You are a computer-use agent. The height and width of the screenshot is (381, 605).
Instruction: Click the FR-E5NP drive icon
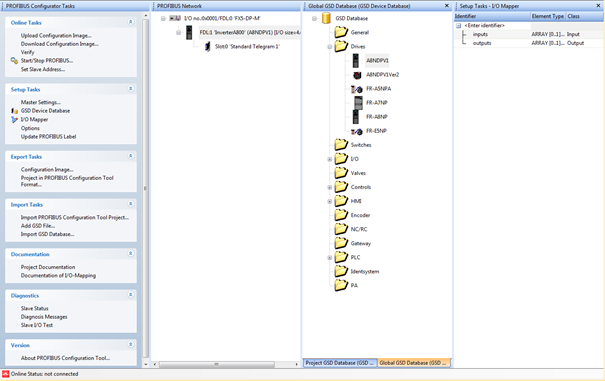[x=357, y=131]
